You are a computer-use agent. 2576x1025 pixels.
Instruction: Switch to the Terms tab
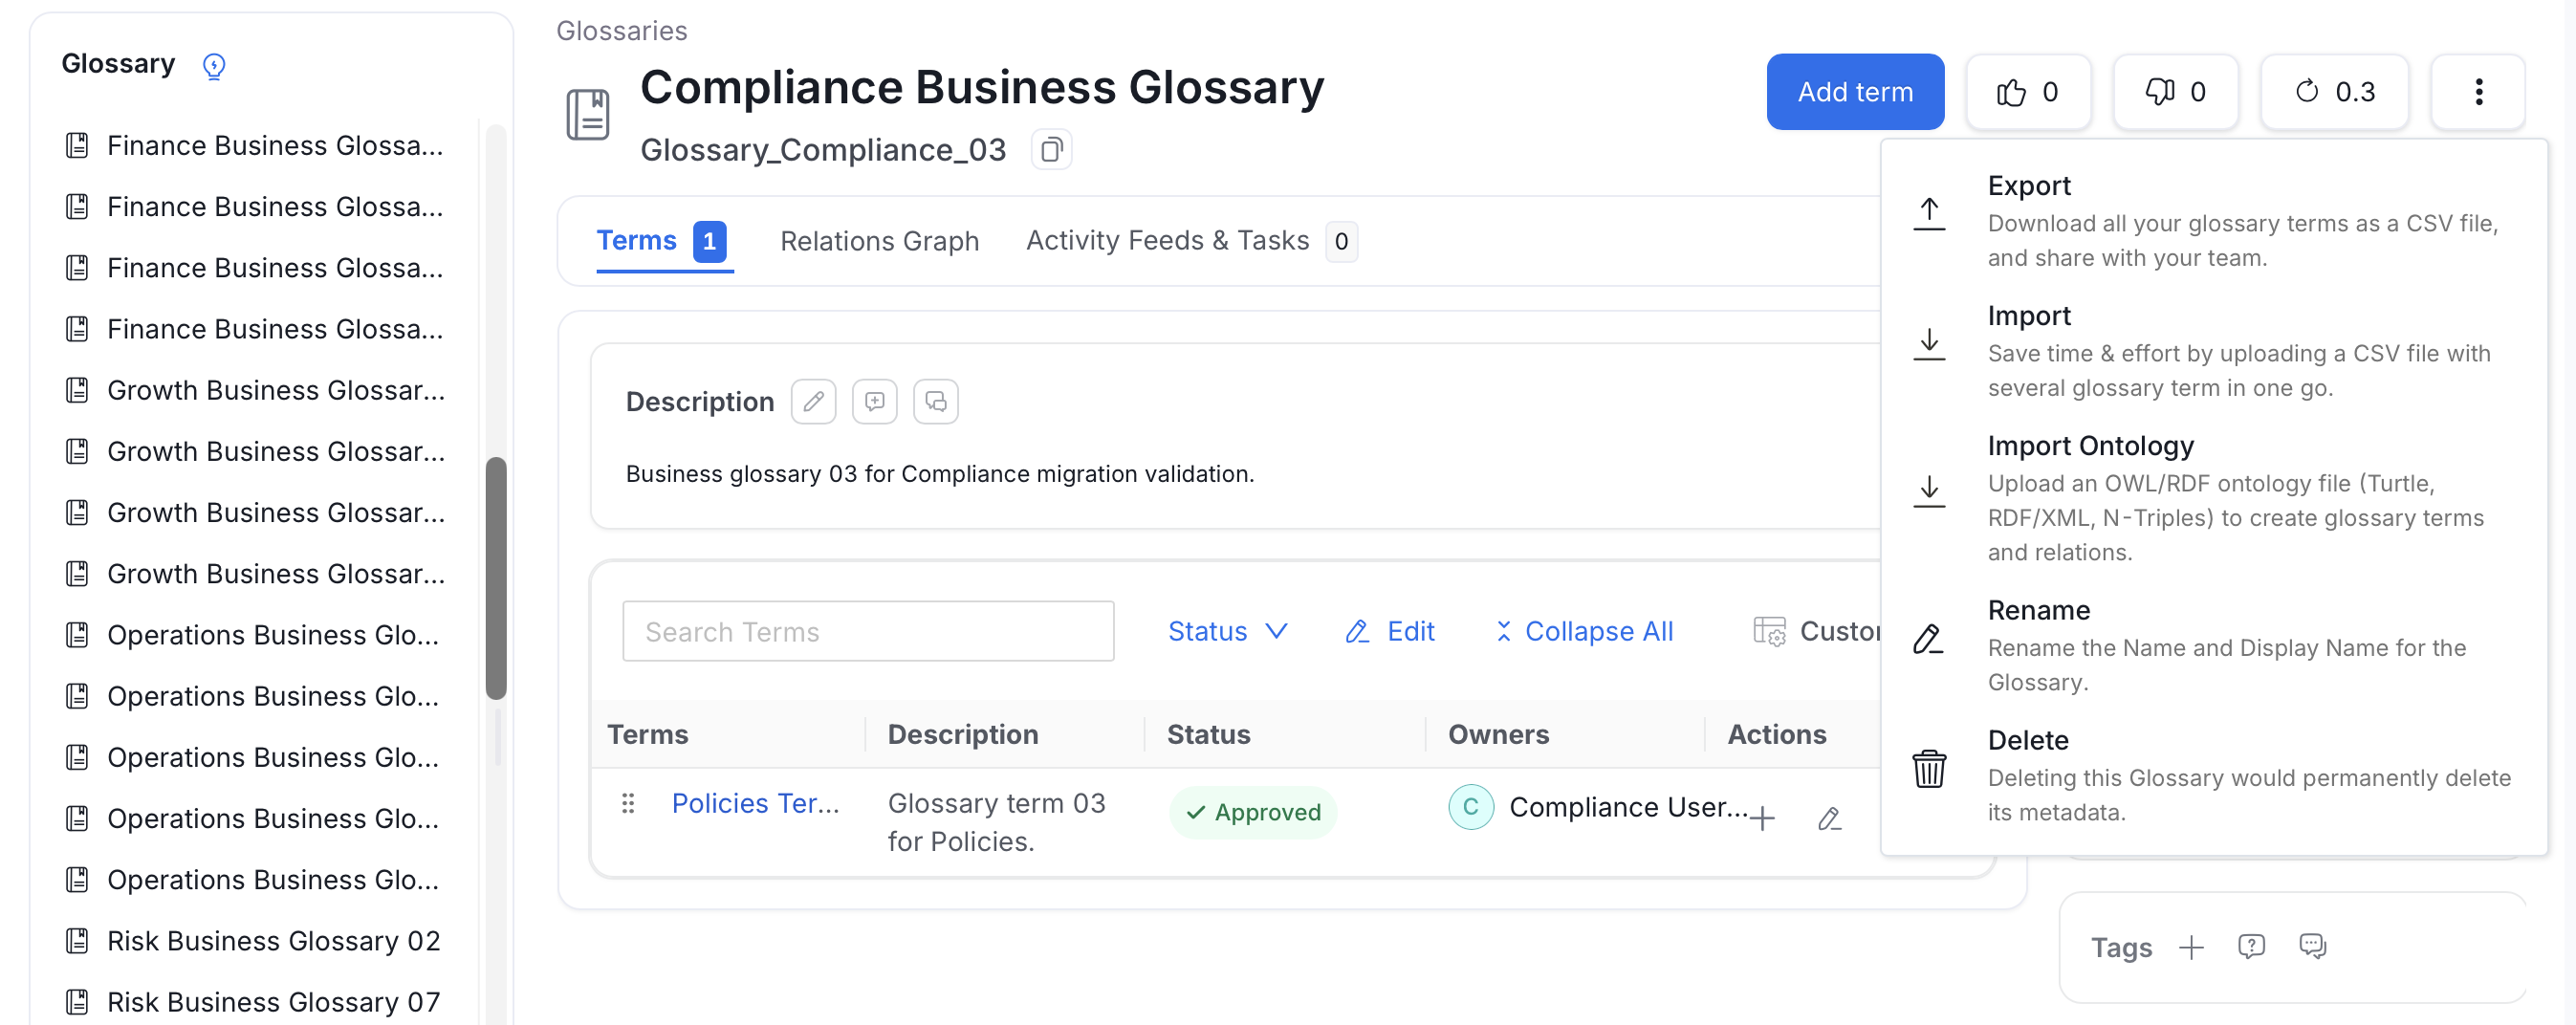[x=663, y=242]
